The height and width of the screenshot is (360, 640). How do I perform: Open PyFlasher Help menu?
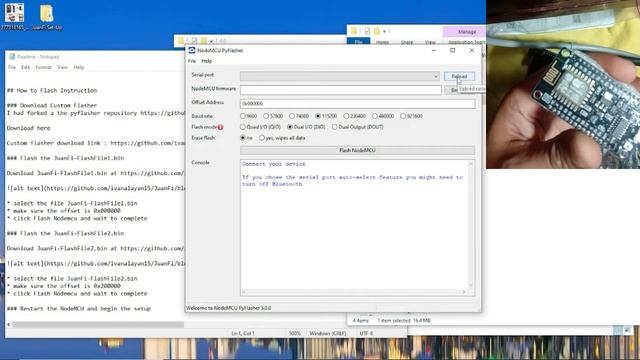tap(207, 61)
